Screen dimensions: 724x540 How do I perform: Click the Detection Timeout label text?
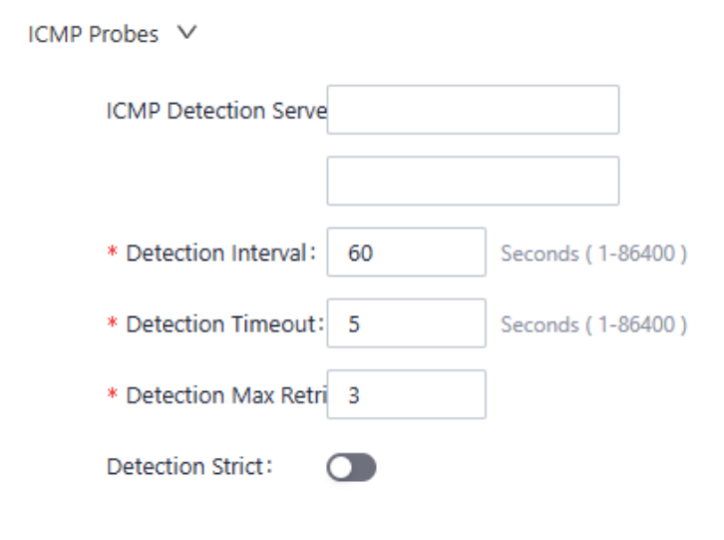pos(221,324)
